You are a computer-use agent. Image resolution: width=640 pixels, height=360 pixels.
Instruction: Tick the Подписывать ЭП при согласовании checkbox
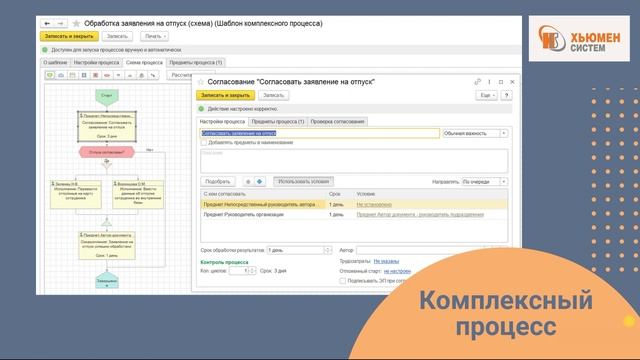point(342,281)
